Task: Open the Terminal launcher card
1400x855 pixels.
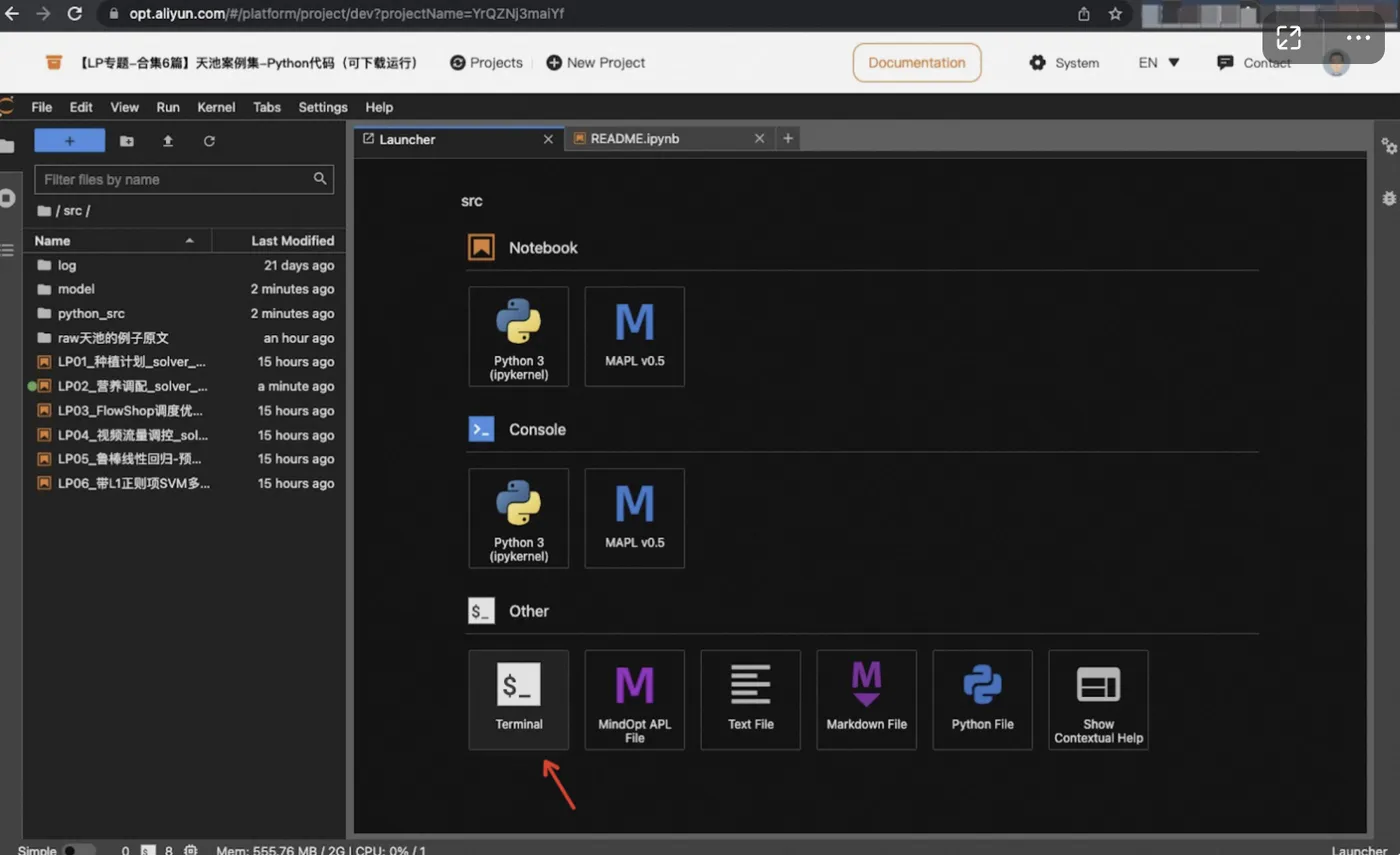Action: click(518, 700)
